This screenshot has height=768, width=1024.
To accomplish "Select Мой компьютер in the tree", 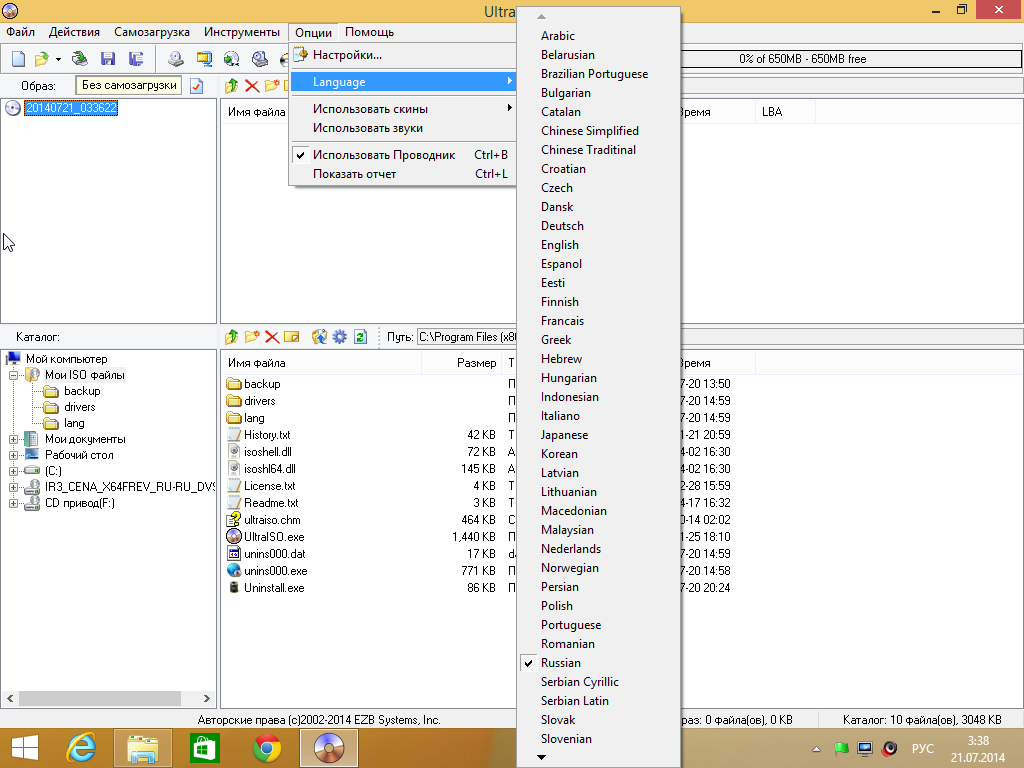I will coord(66,359).
